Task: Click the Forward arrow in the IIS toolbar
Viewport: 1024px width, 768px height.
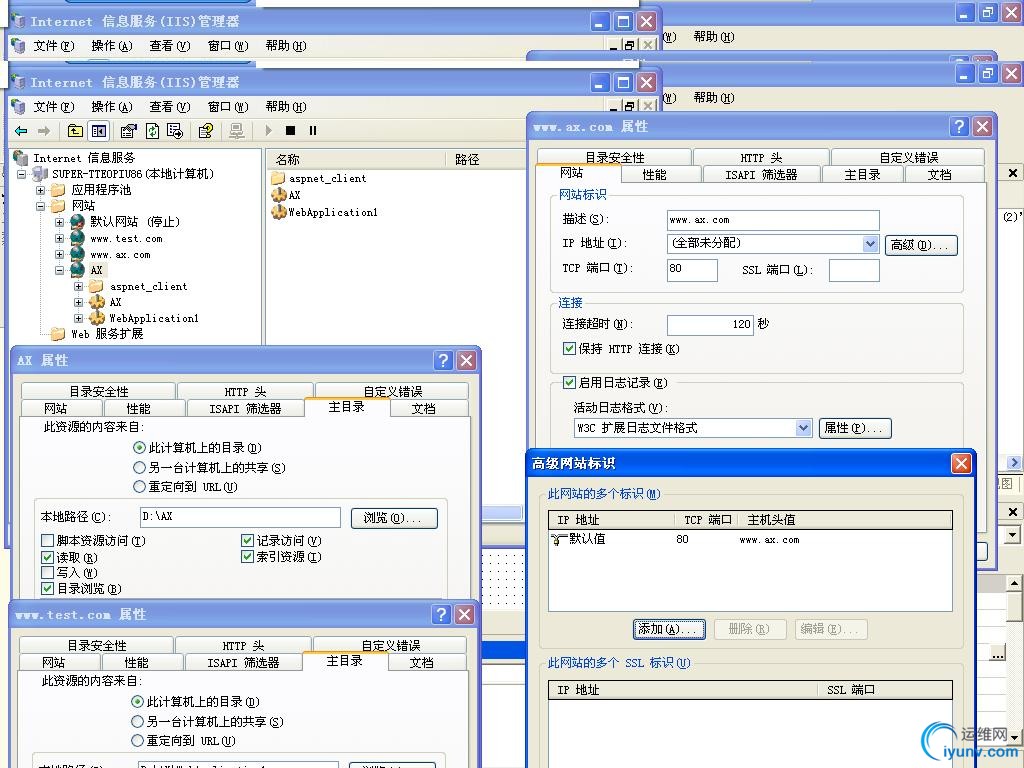Action: [x=43, y=131]
